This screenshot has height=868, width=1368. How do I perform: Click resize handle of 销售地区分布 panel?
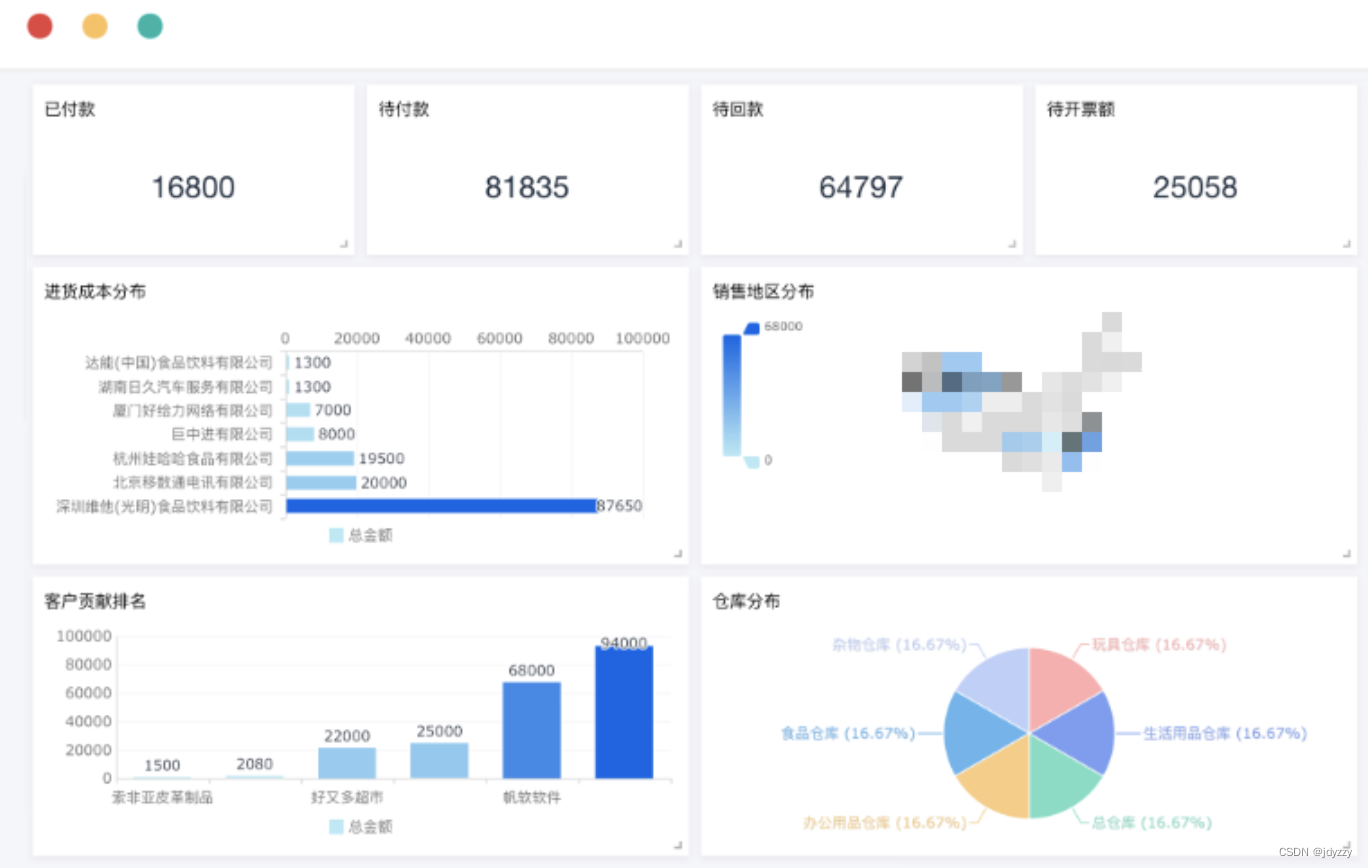pyautogui.click(x=1346, y=553)
